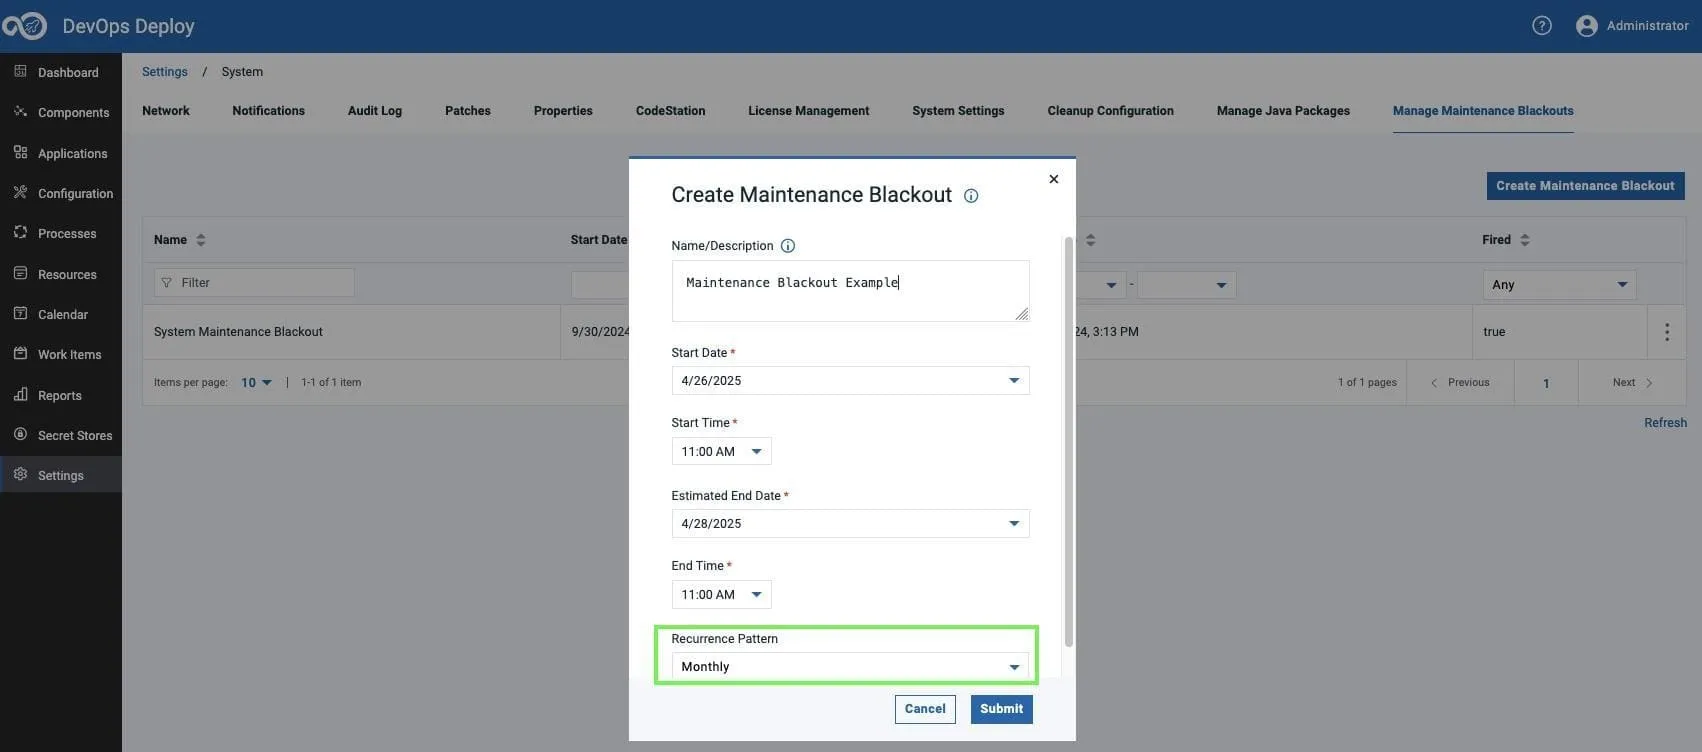
Task: Expand the Recurrence Pattern Monthly dropdown
Action: click(850, 667)
